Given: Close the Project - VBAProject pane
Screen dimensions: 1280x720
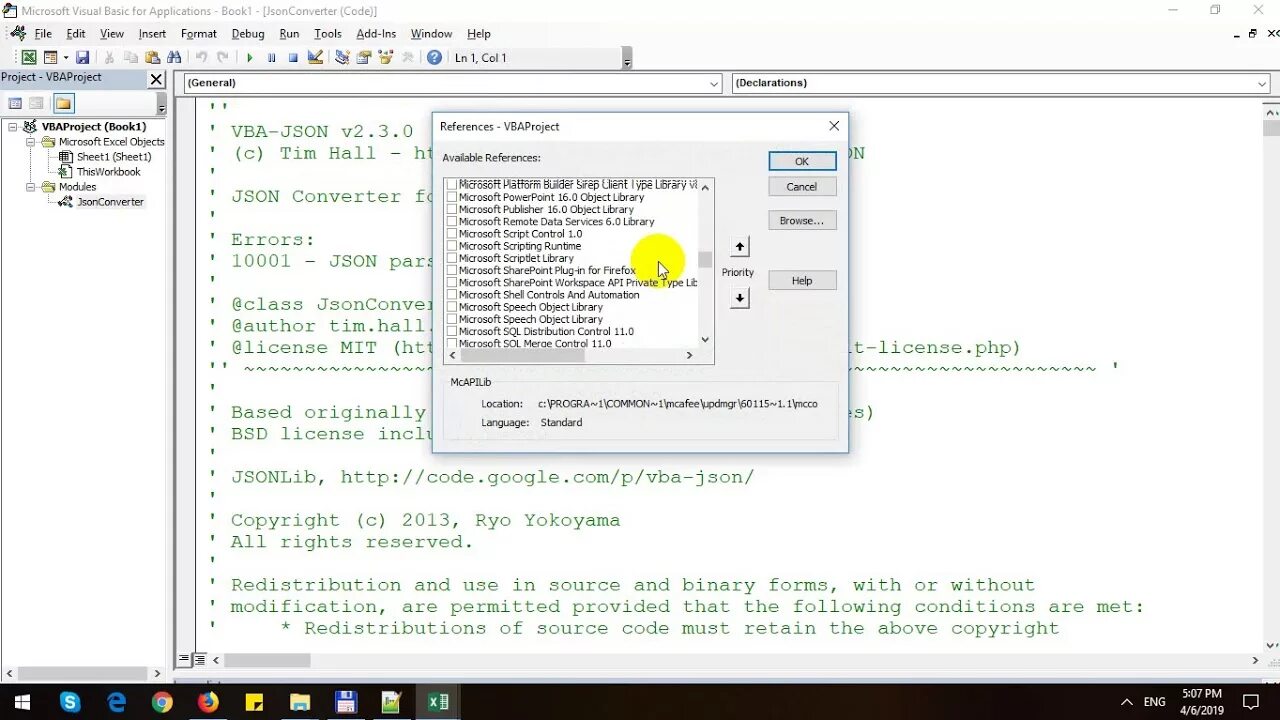Looking at the screenshot, I should pos(156,78).
